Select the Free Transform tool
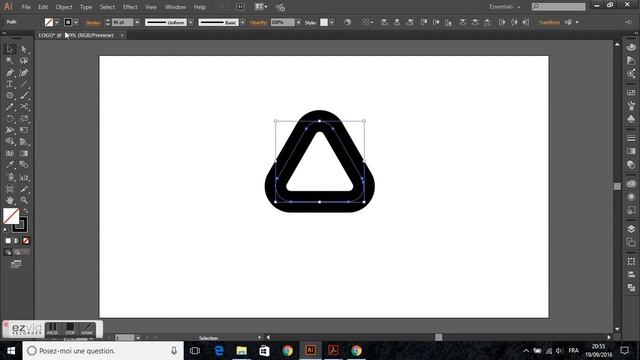Image resolution: width=640 pixels, height=360 pixels. click(24, 130)
